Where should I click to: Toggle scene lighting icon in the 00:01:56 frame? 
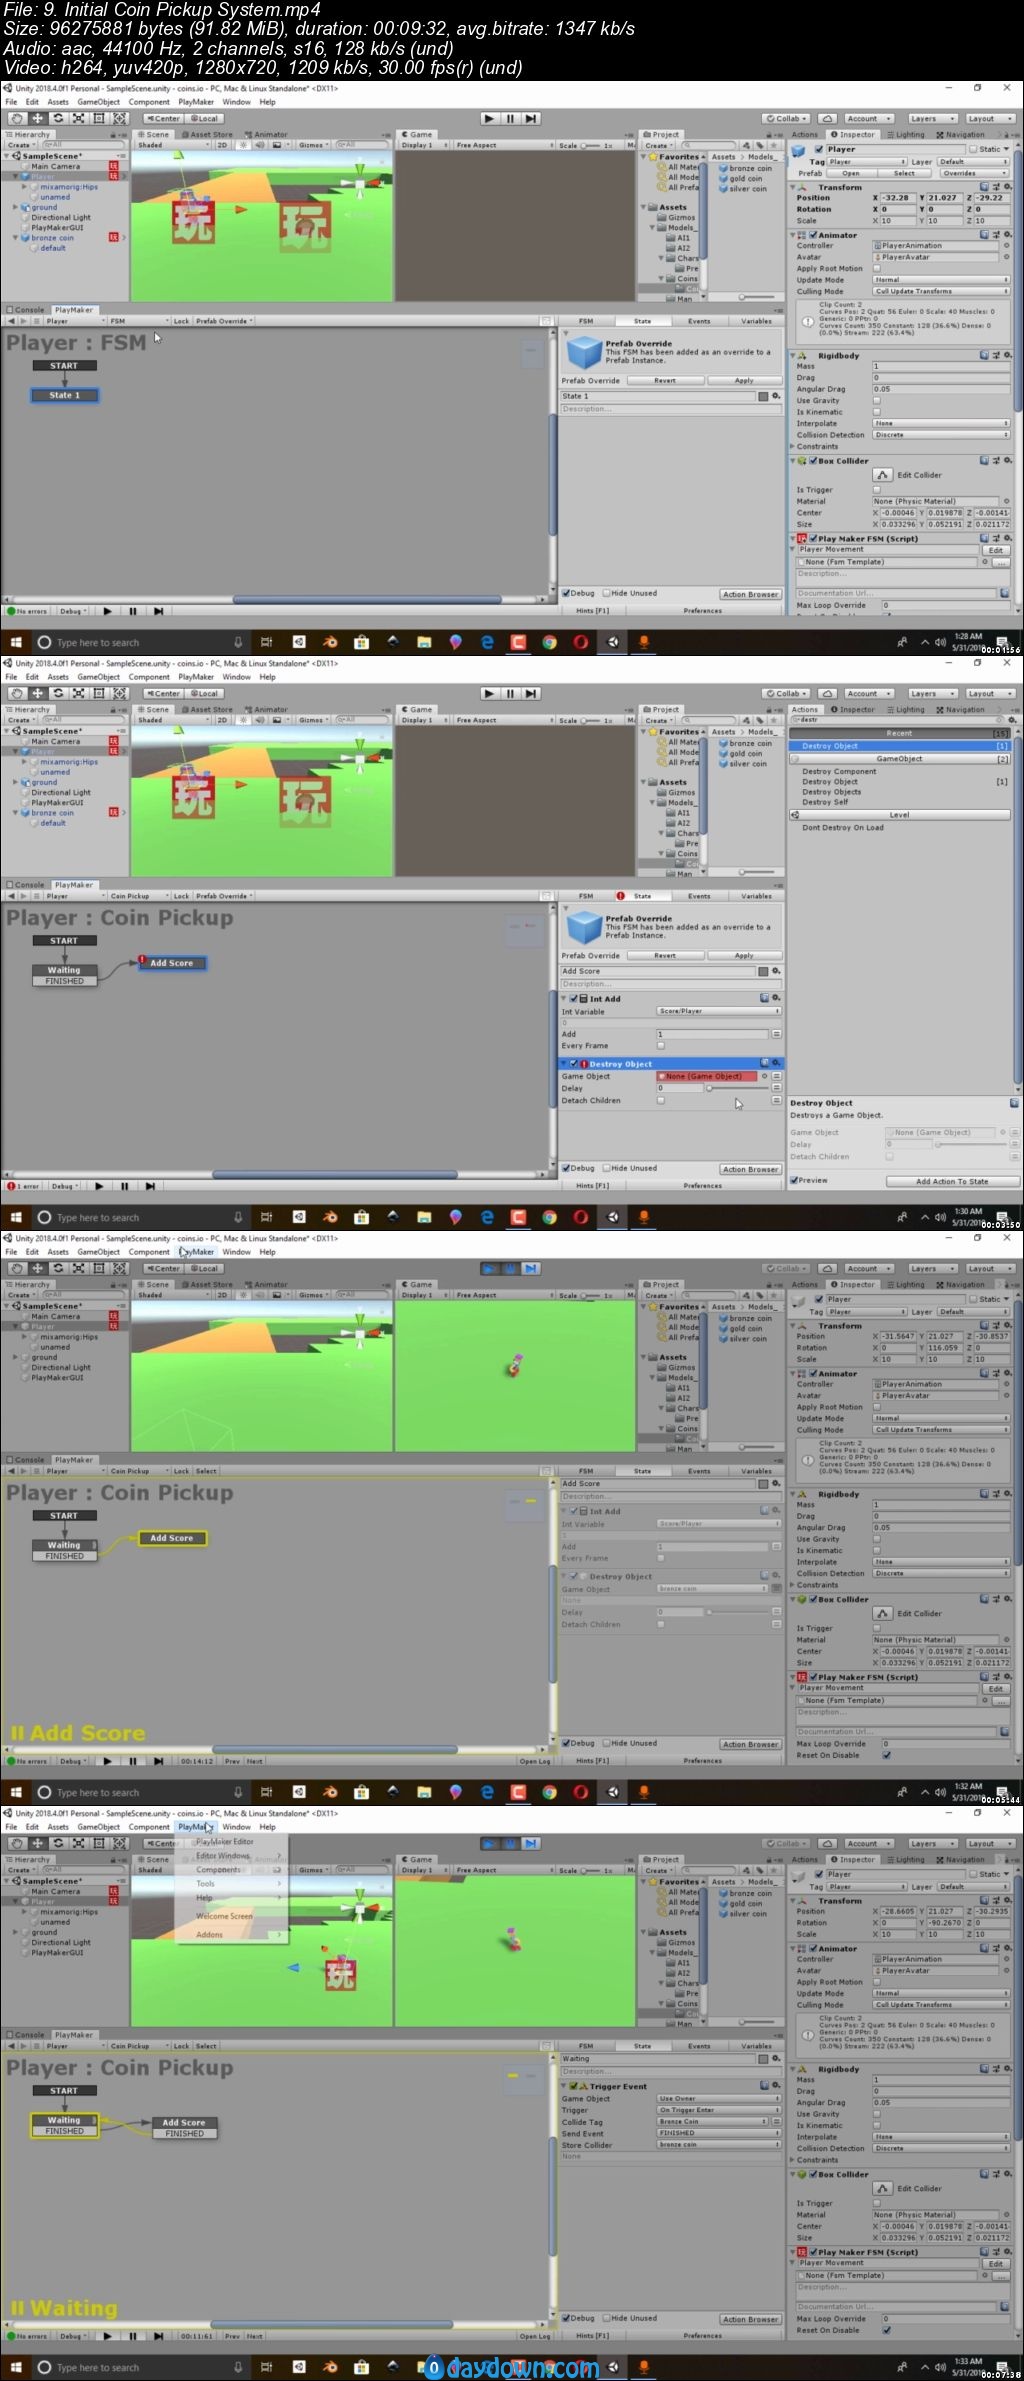point(245,145)
